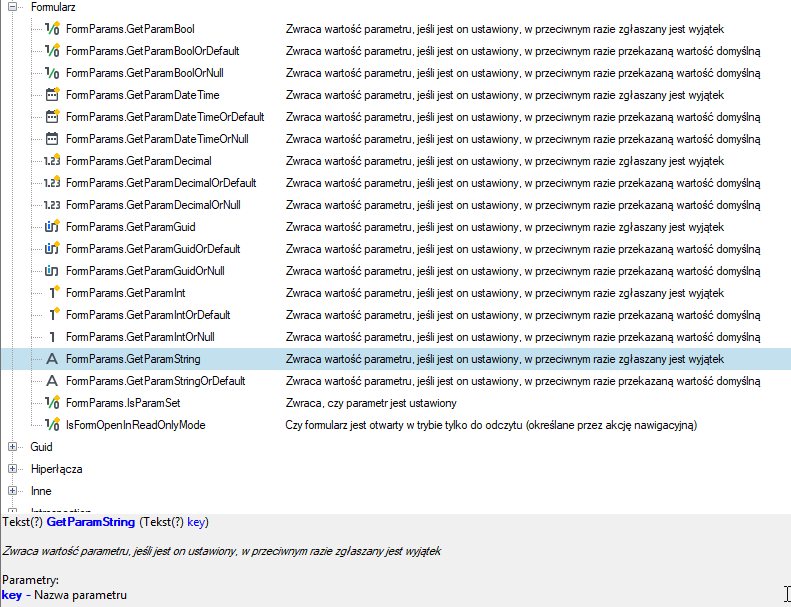This screenshot has height=607, width=791.
Task: Click the Inne category label
Action: 41,491
